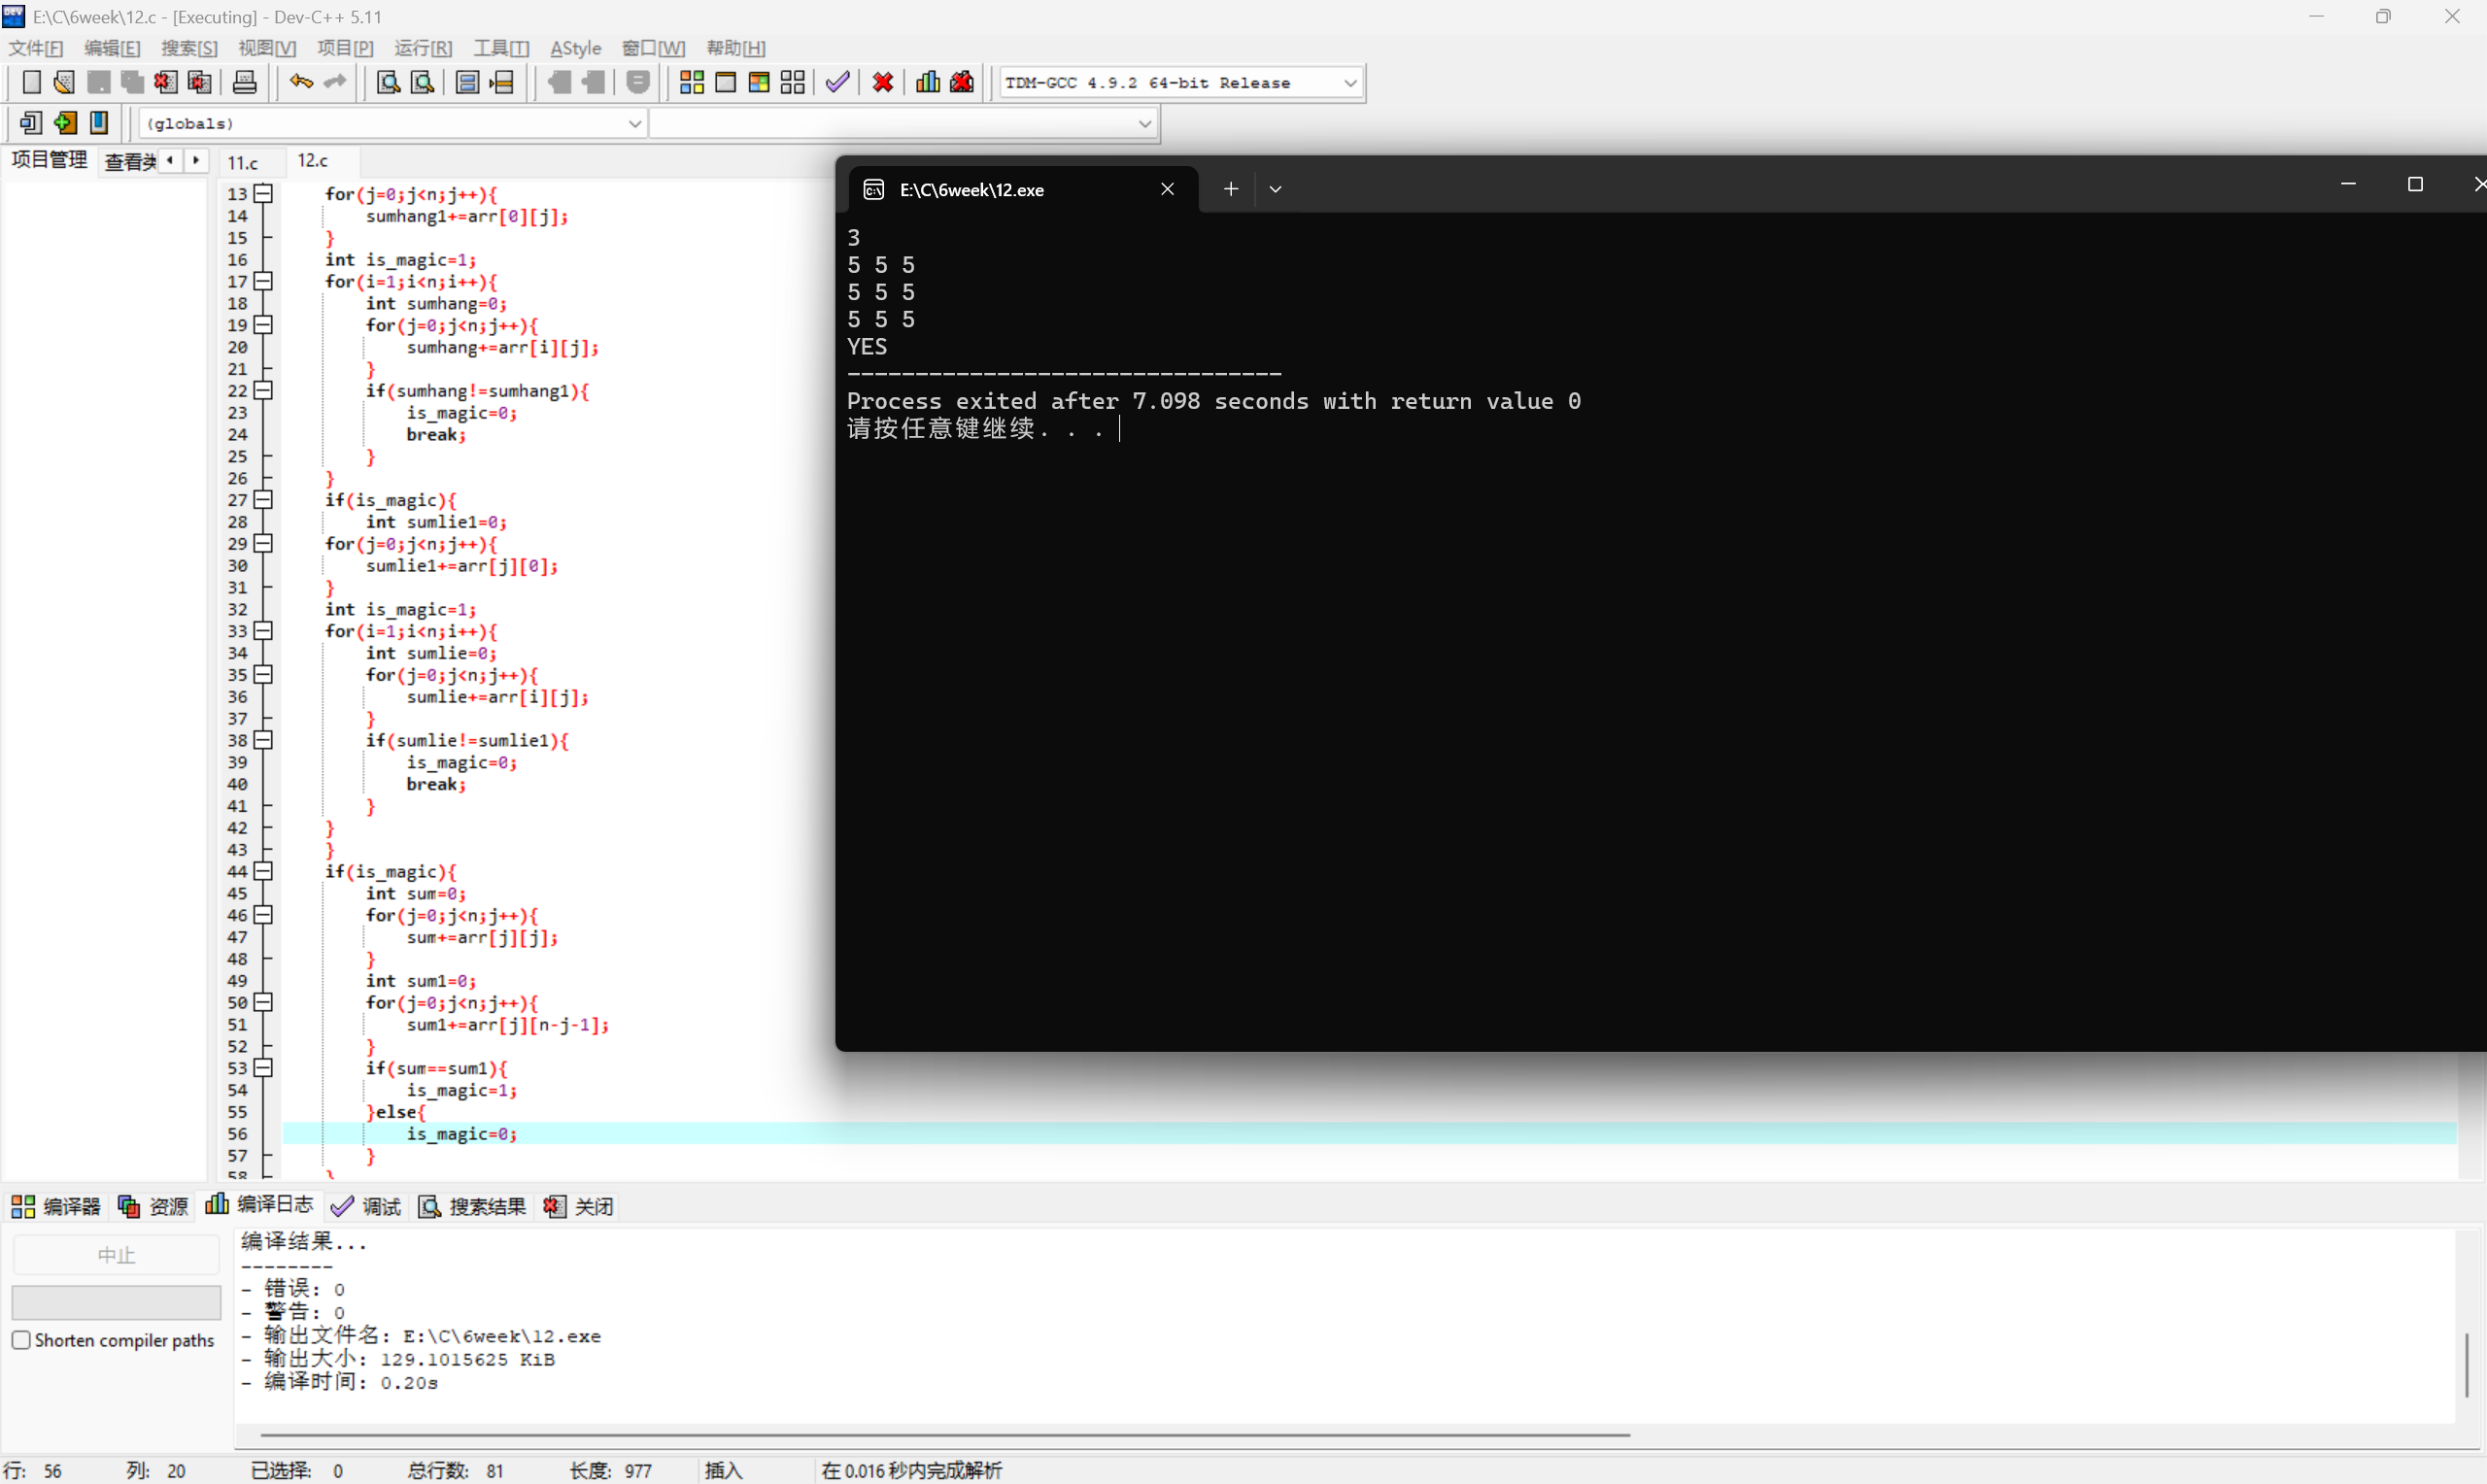Open the TDM-GCC compiler selection dropdown
Screen dimensions: 2487x1484
point(1350,83)
